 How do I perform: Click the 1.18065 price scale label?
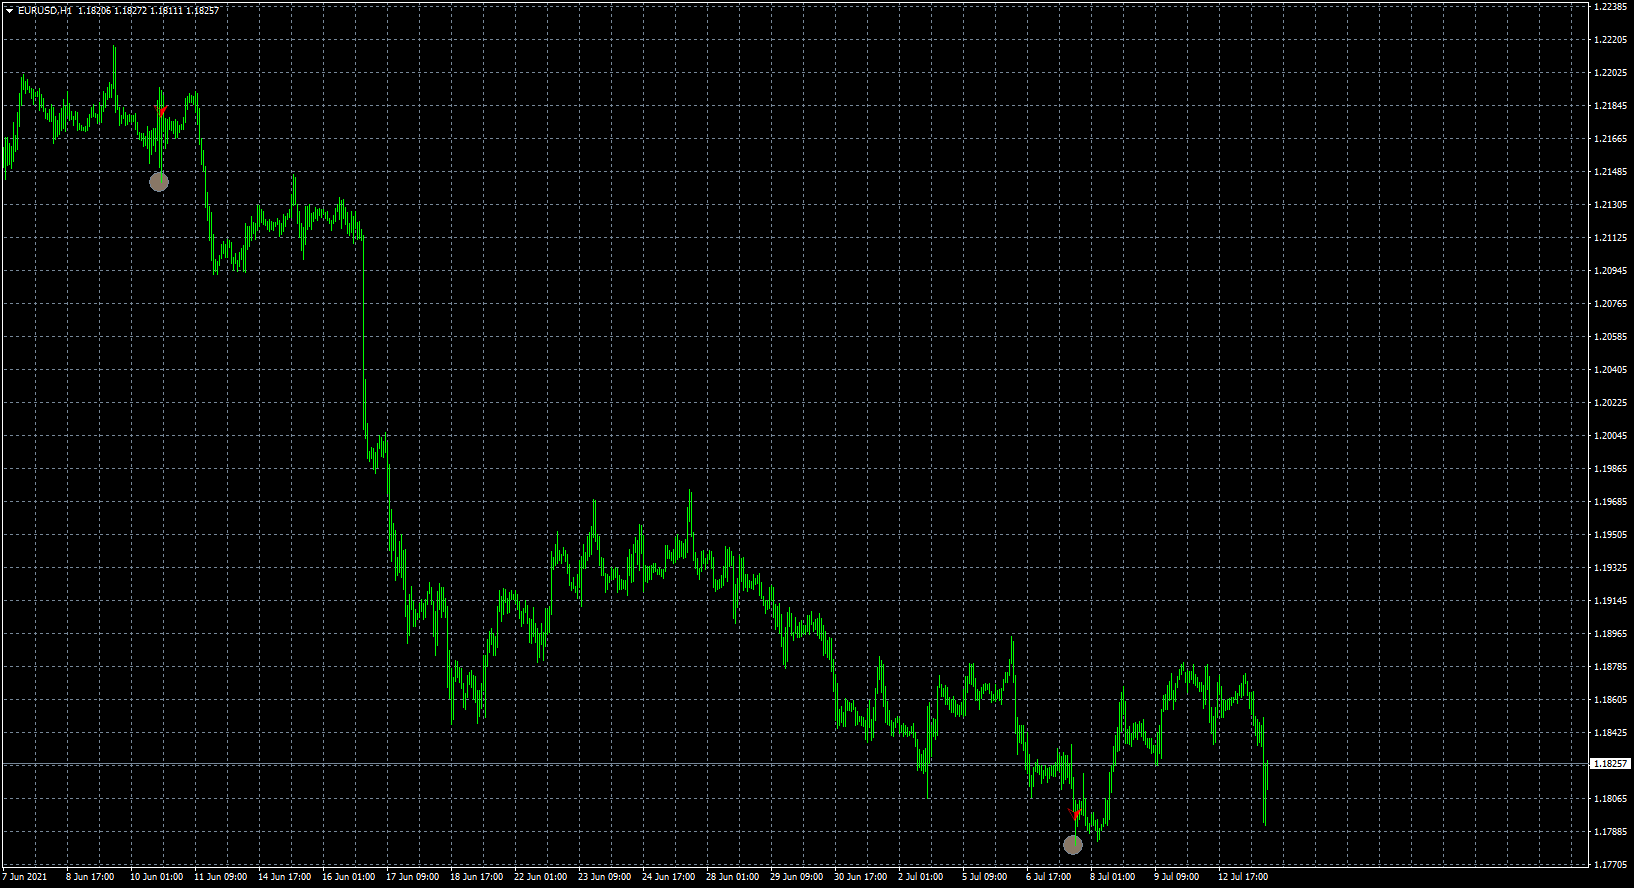point(1609,799)
